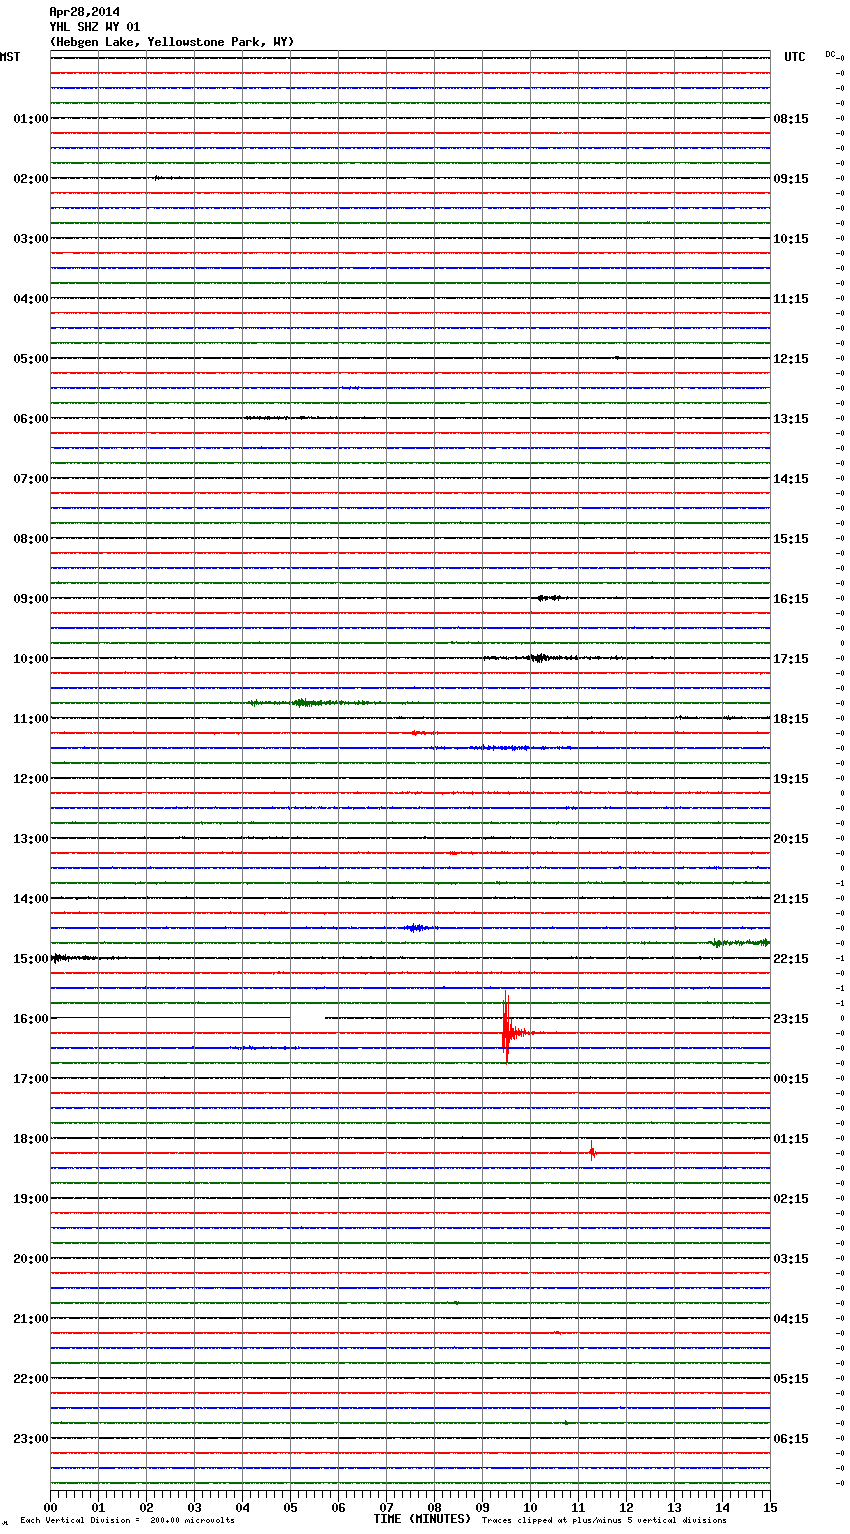Select the station code YHL SHZ WY 01
This screenshot has height=1534, width=850.
point(95,27)
